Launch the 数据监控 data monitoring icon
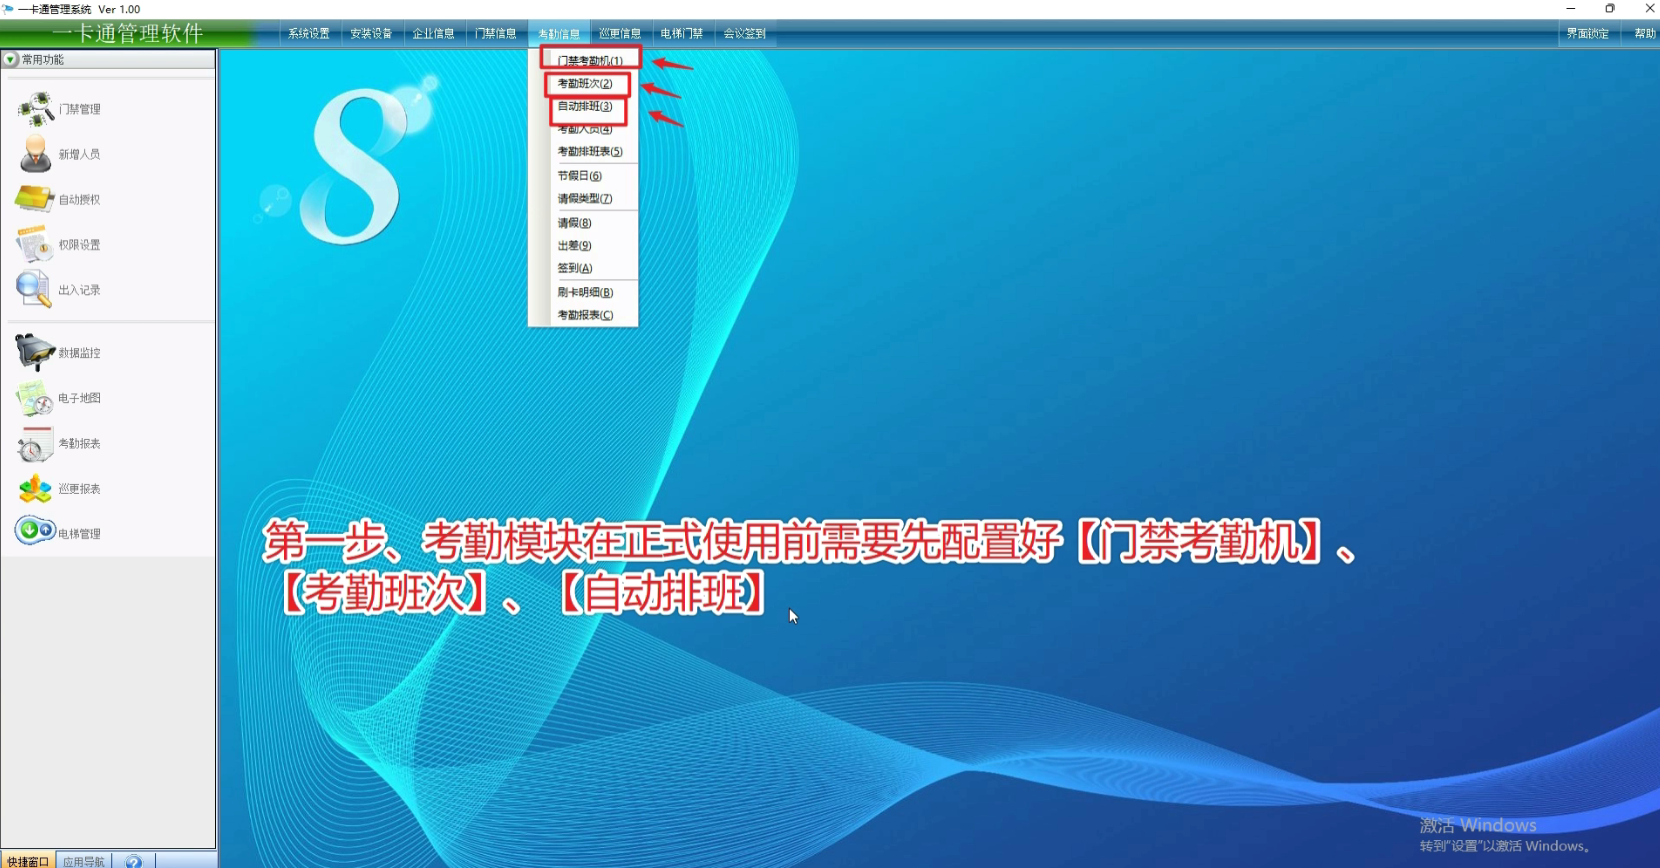Image resolution: width=1660 pixels, height=868 pixels. coord(35,352)
